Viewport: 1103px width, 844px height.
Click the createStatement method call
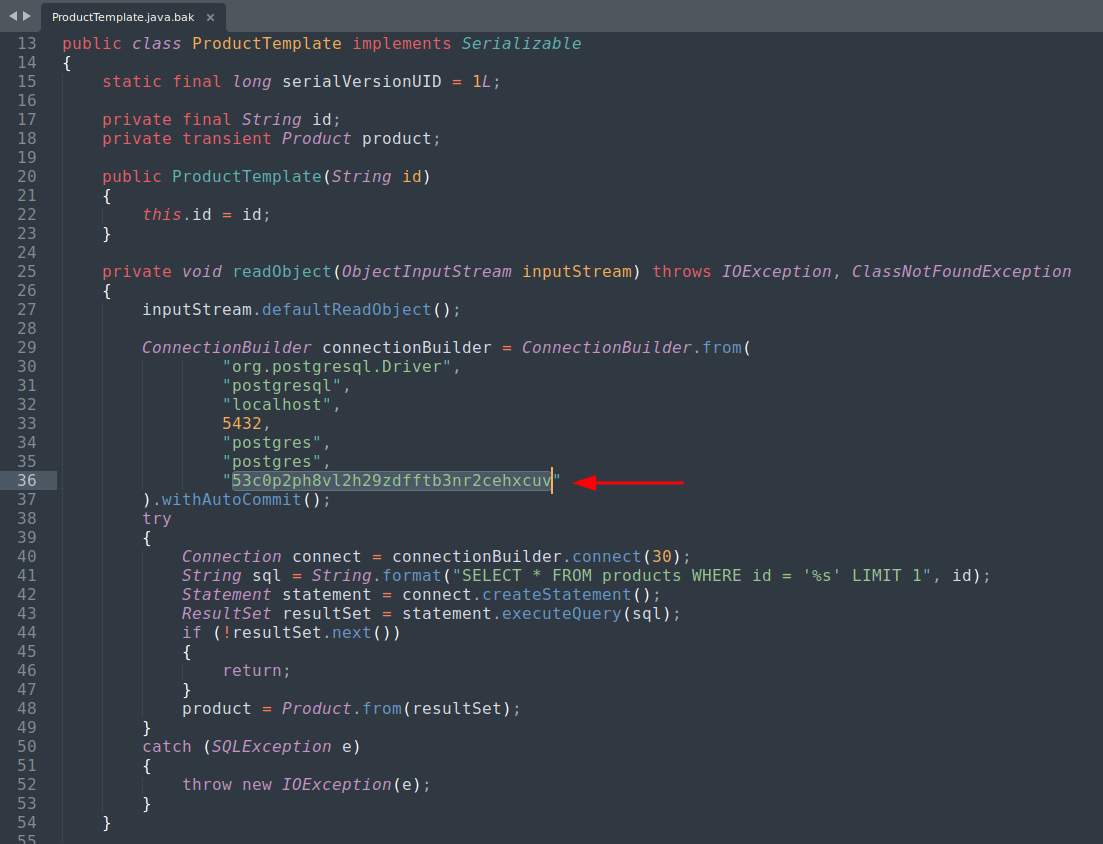(x=556, y=594)
